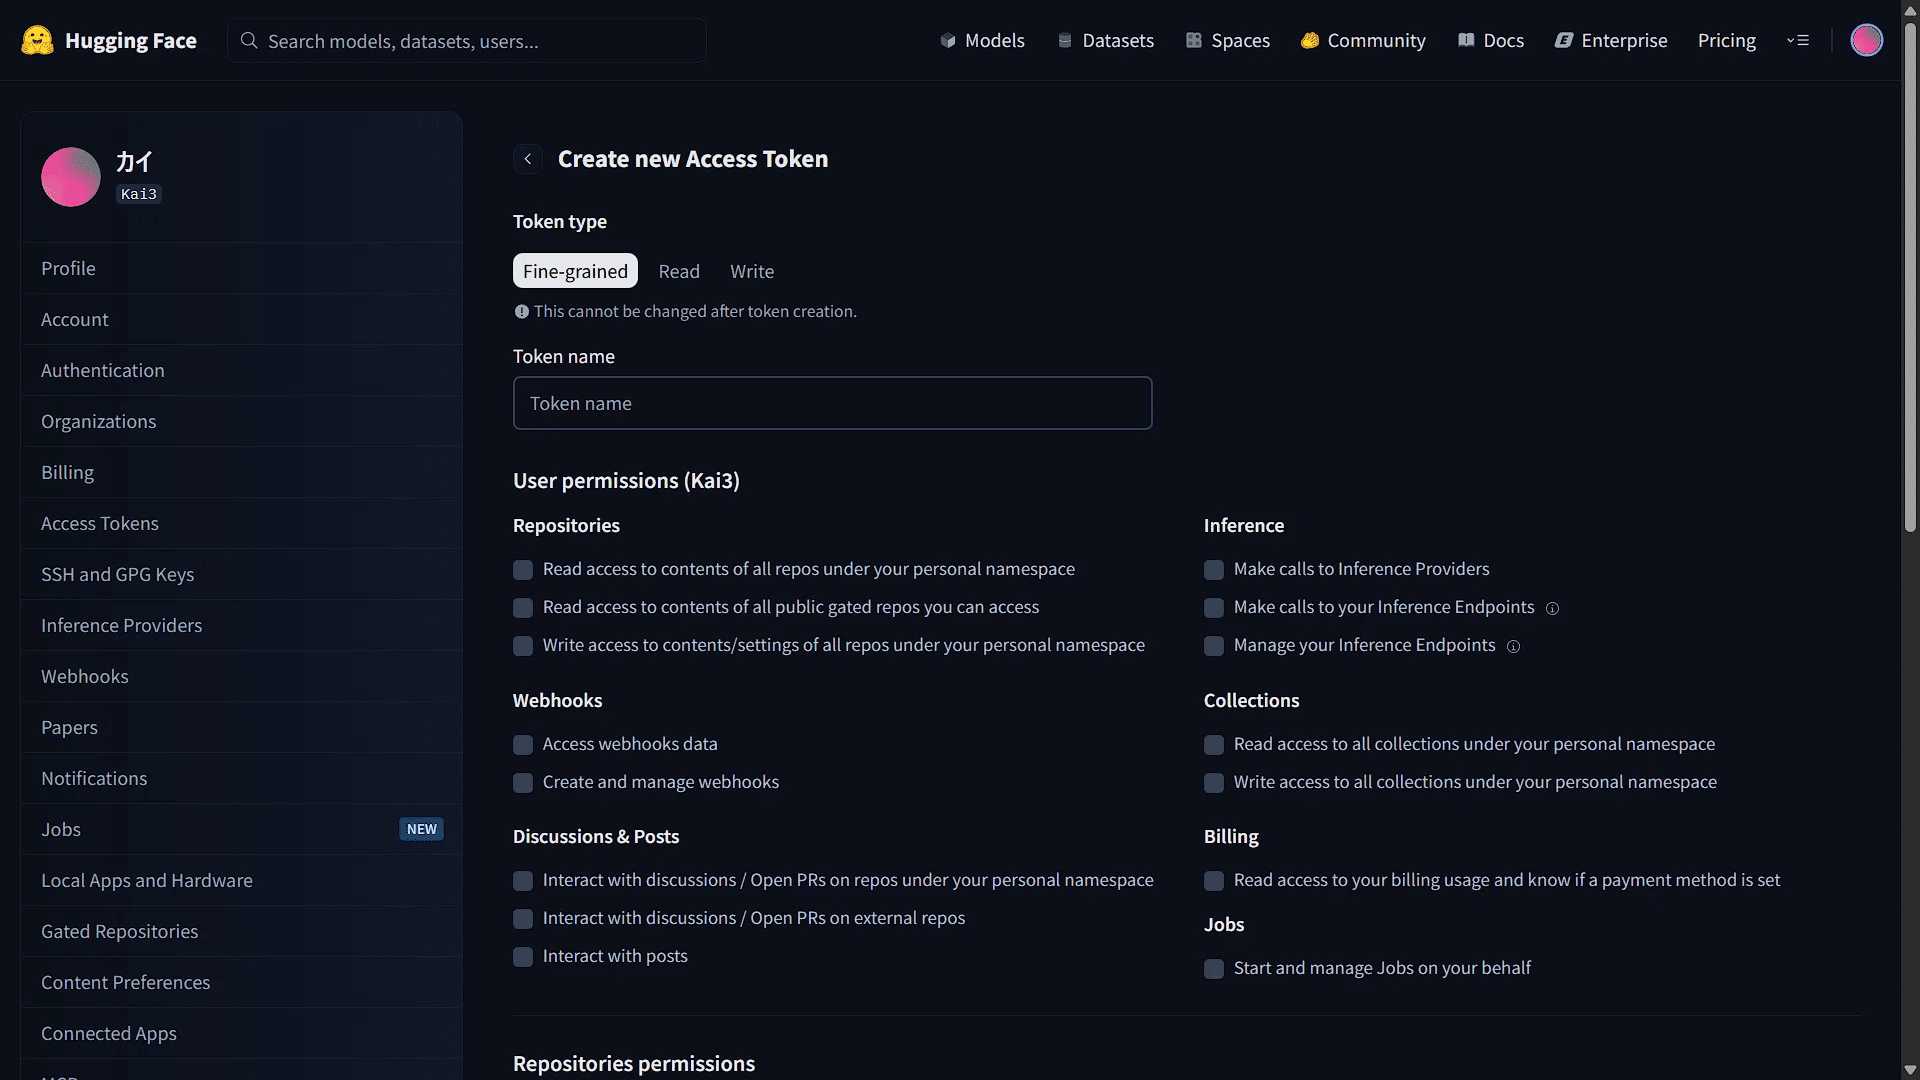Open Account settings in sidebar
This screenshot has width=1920, height=1080.
241,319
